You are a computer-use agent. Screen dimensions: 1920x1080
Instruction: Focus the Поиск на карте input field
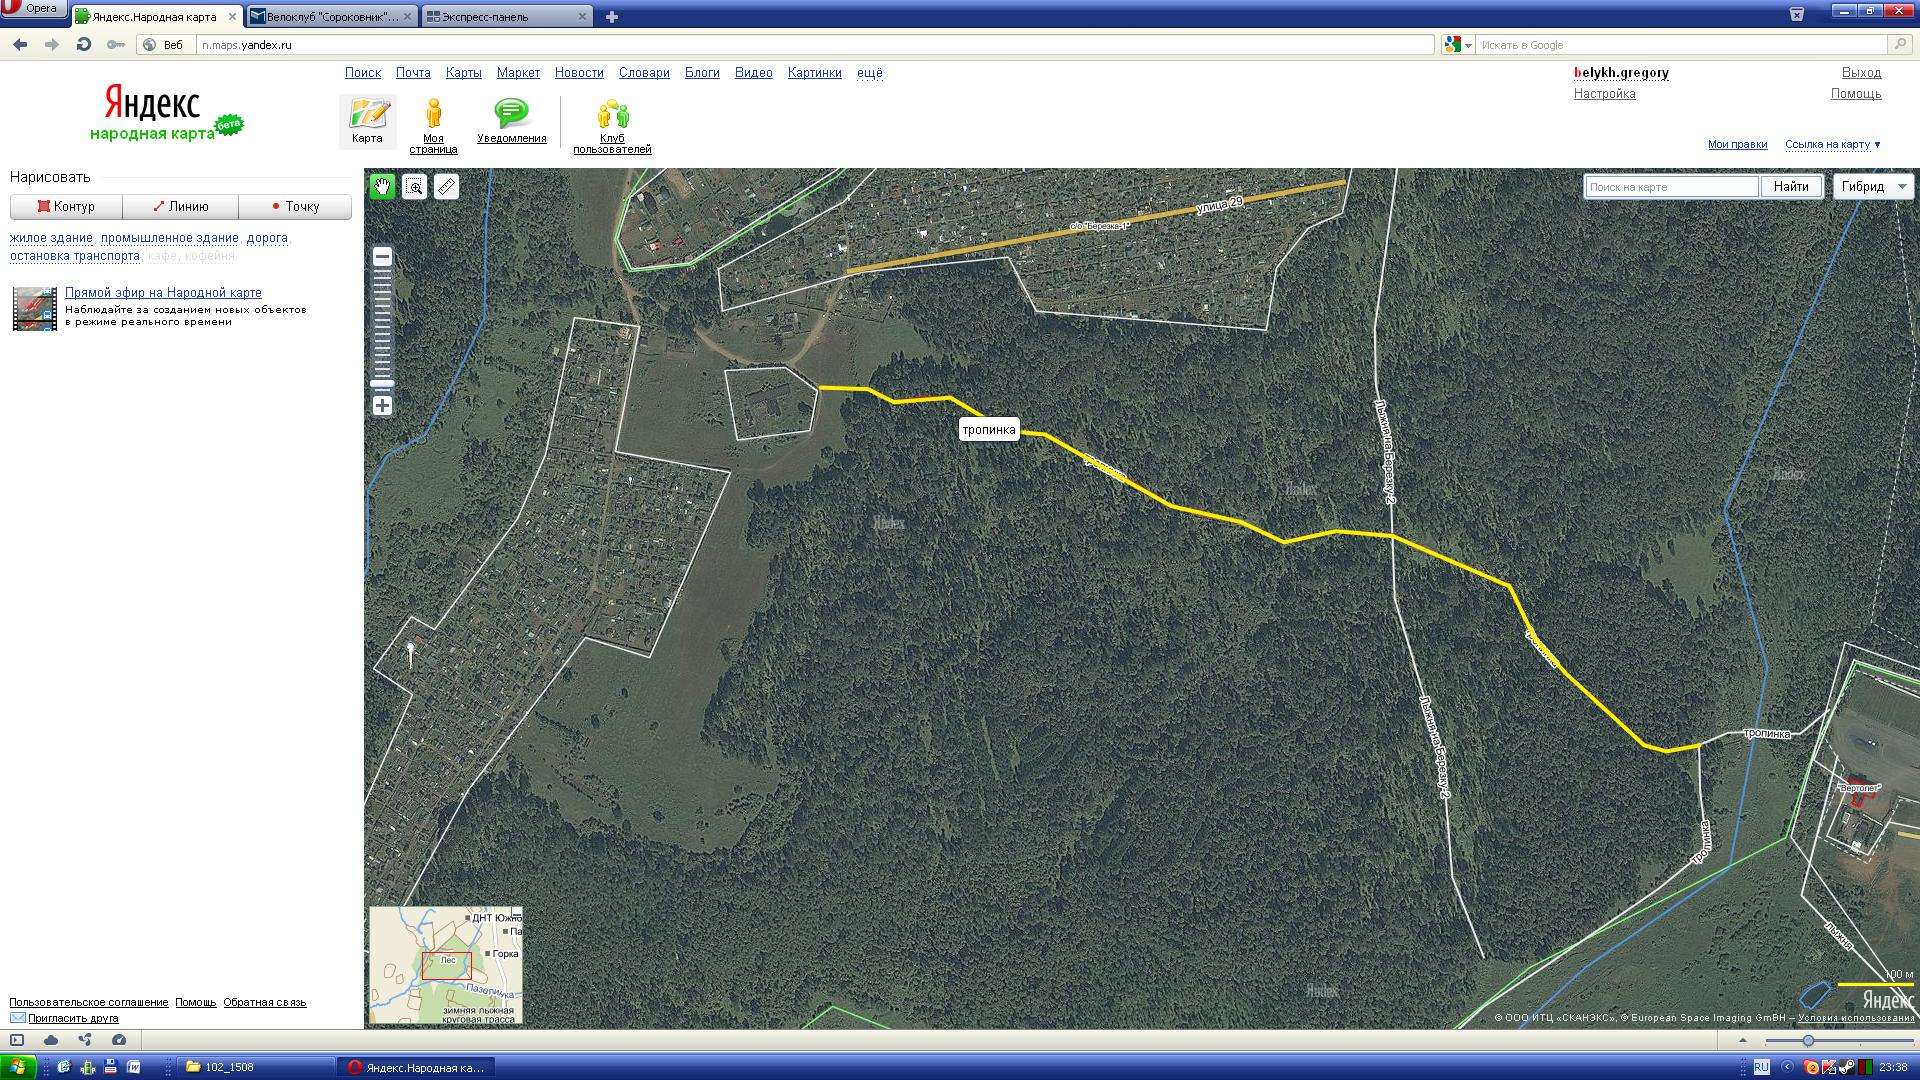pos(1672,187)
